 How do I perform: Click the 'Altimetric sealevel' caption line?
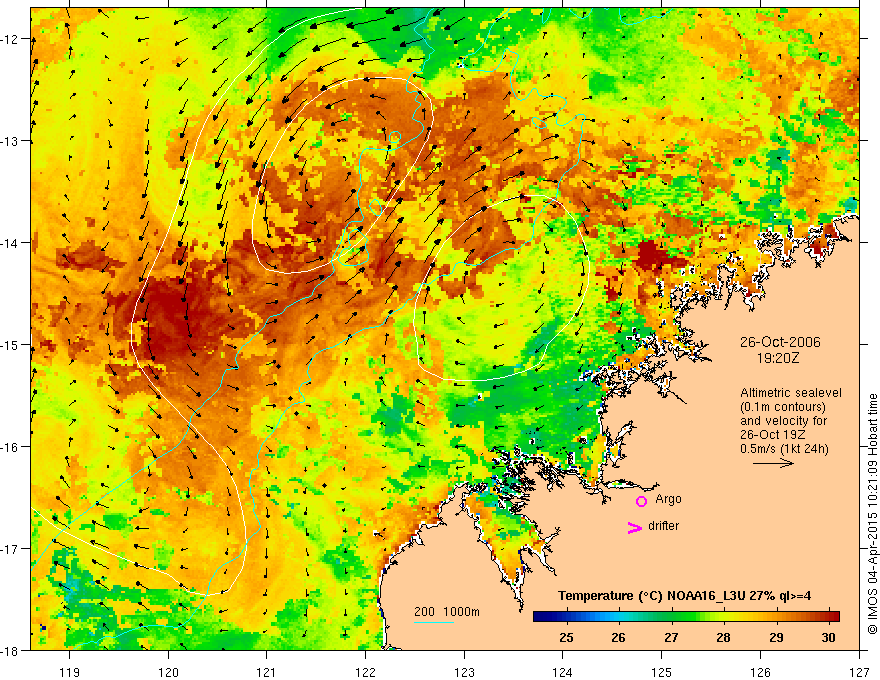(x=790, y=393)
